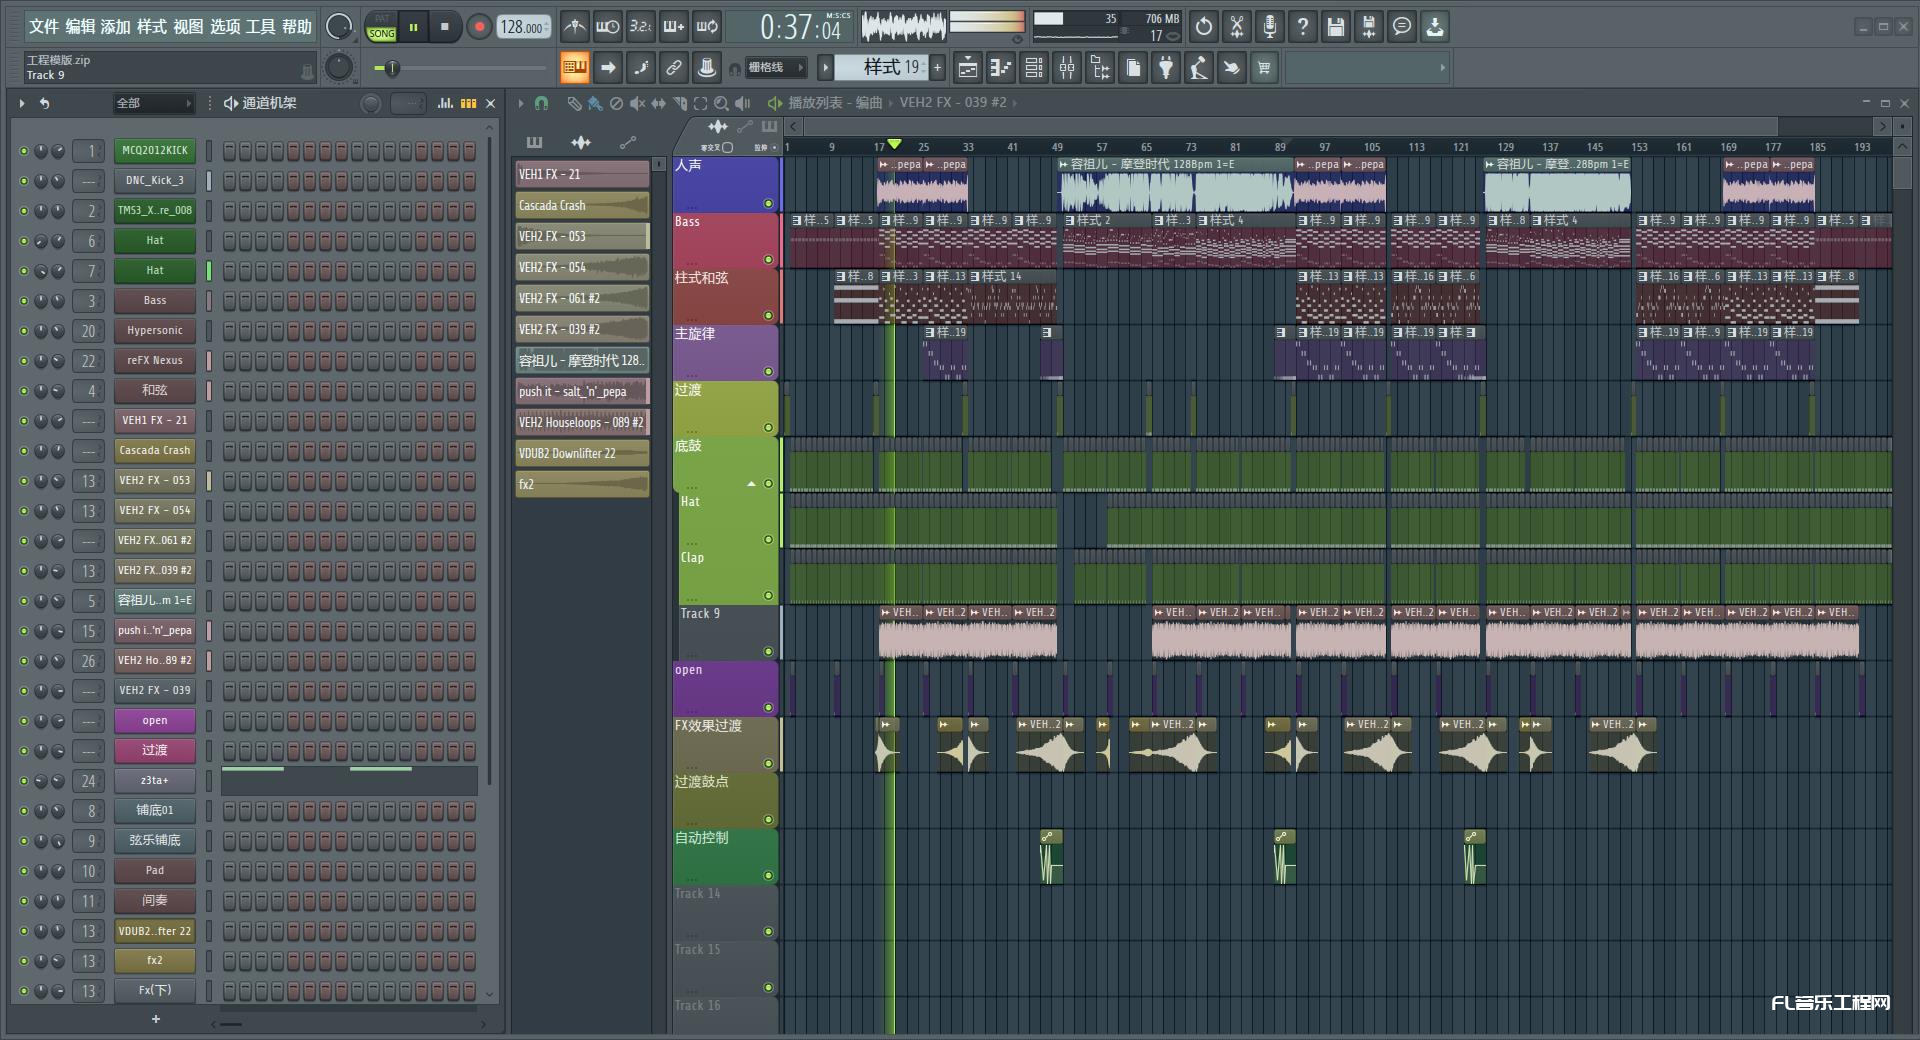The image size is (1920, 1040).
Task: Open the playlist view icon
Action: click(x=968, y=68)
